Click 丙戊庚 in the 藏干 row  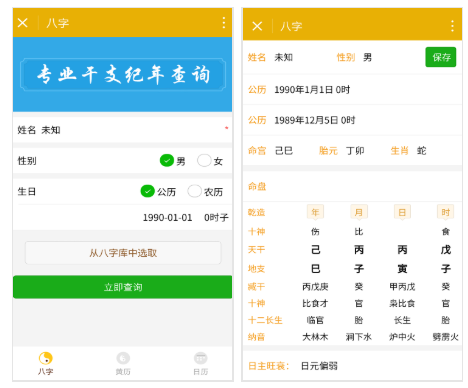tap(315, 287)
